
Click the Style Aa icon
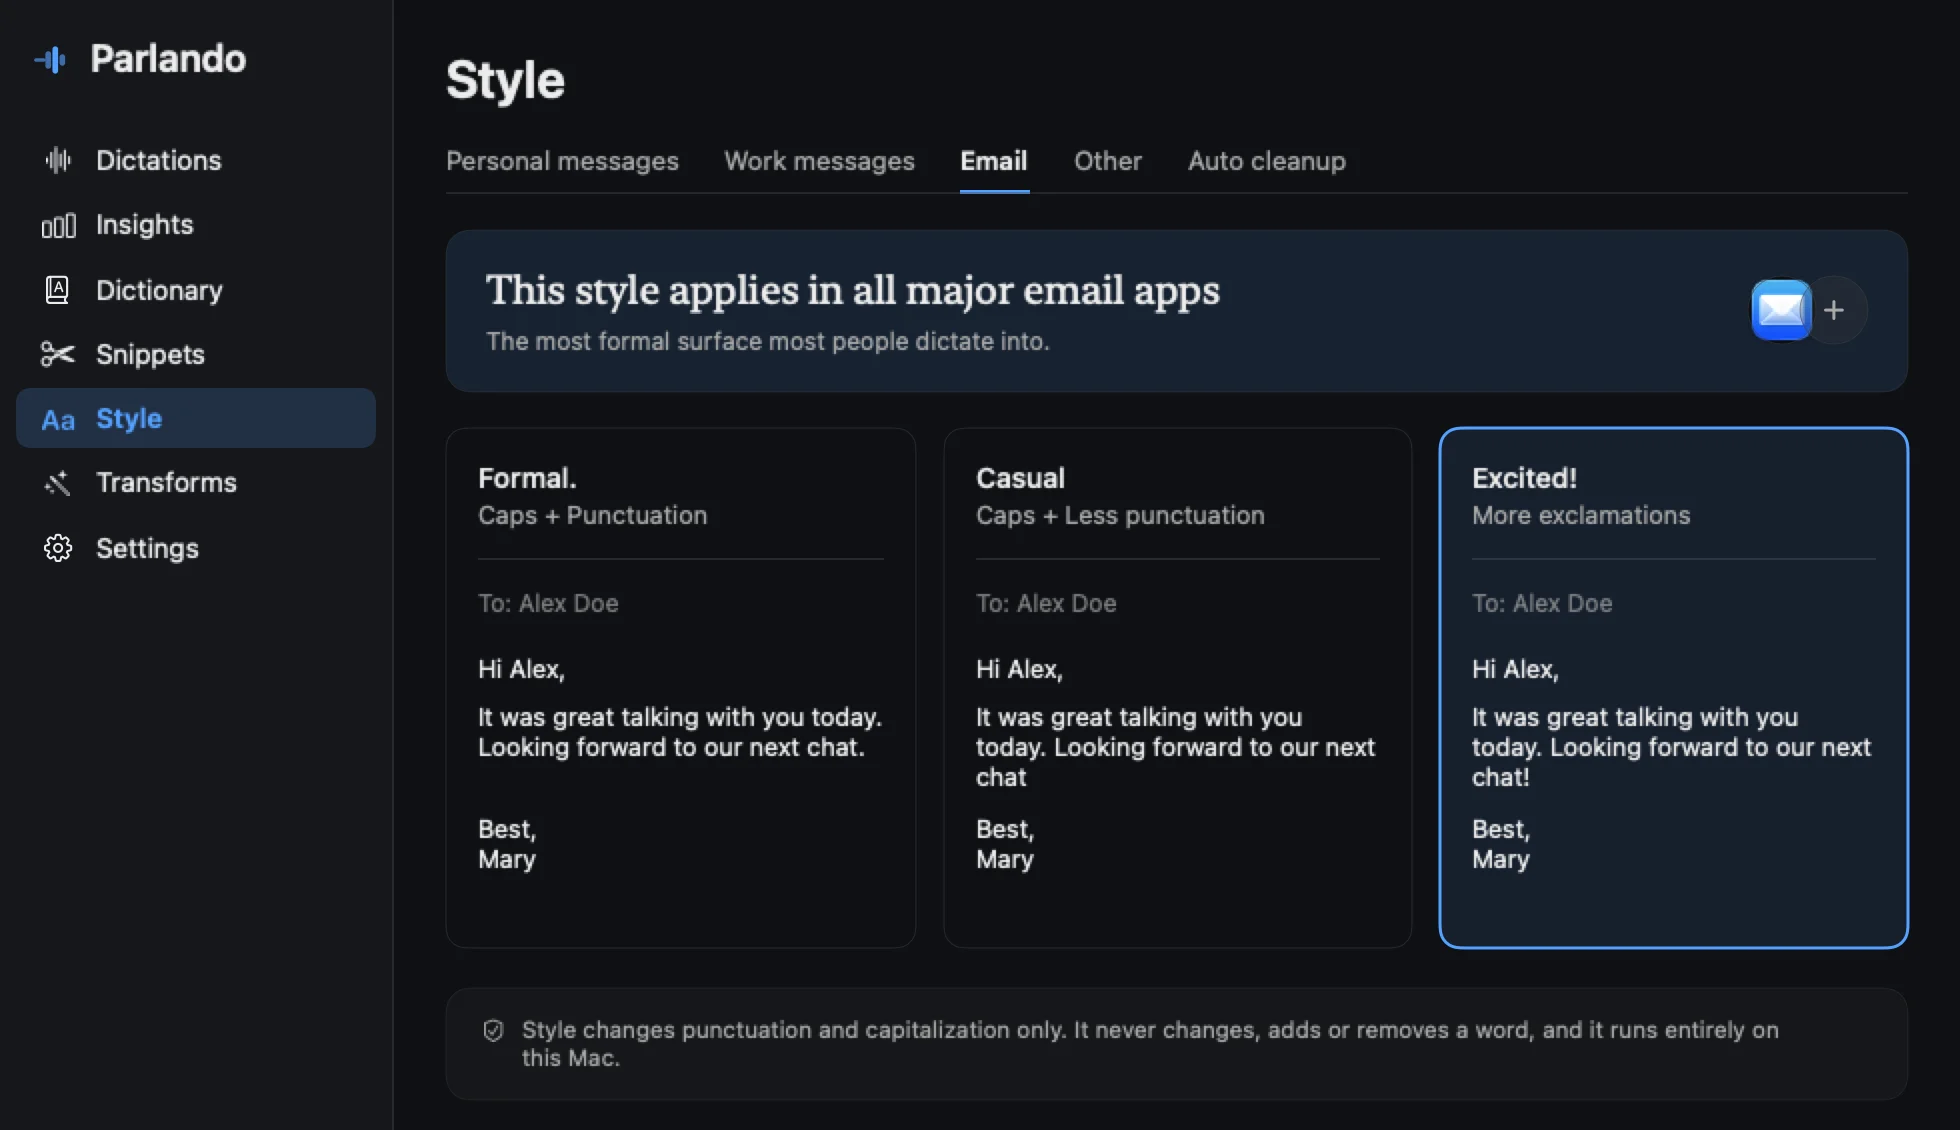58,420
